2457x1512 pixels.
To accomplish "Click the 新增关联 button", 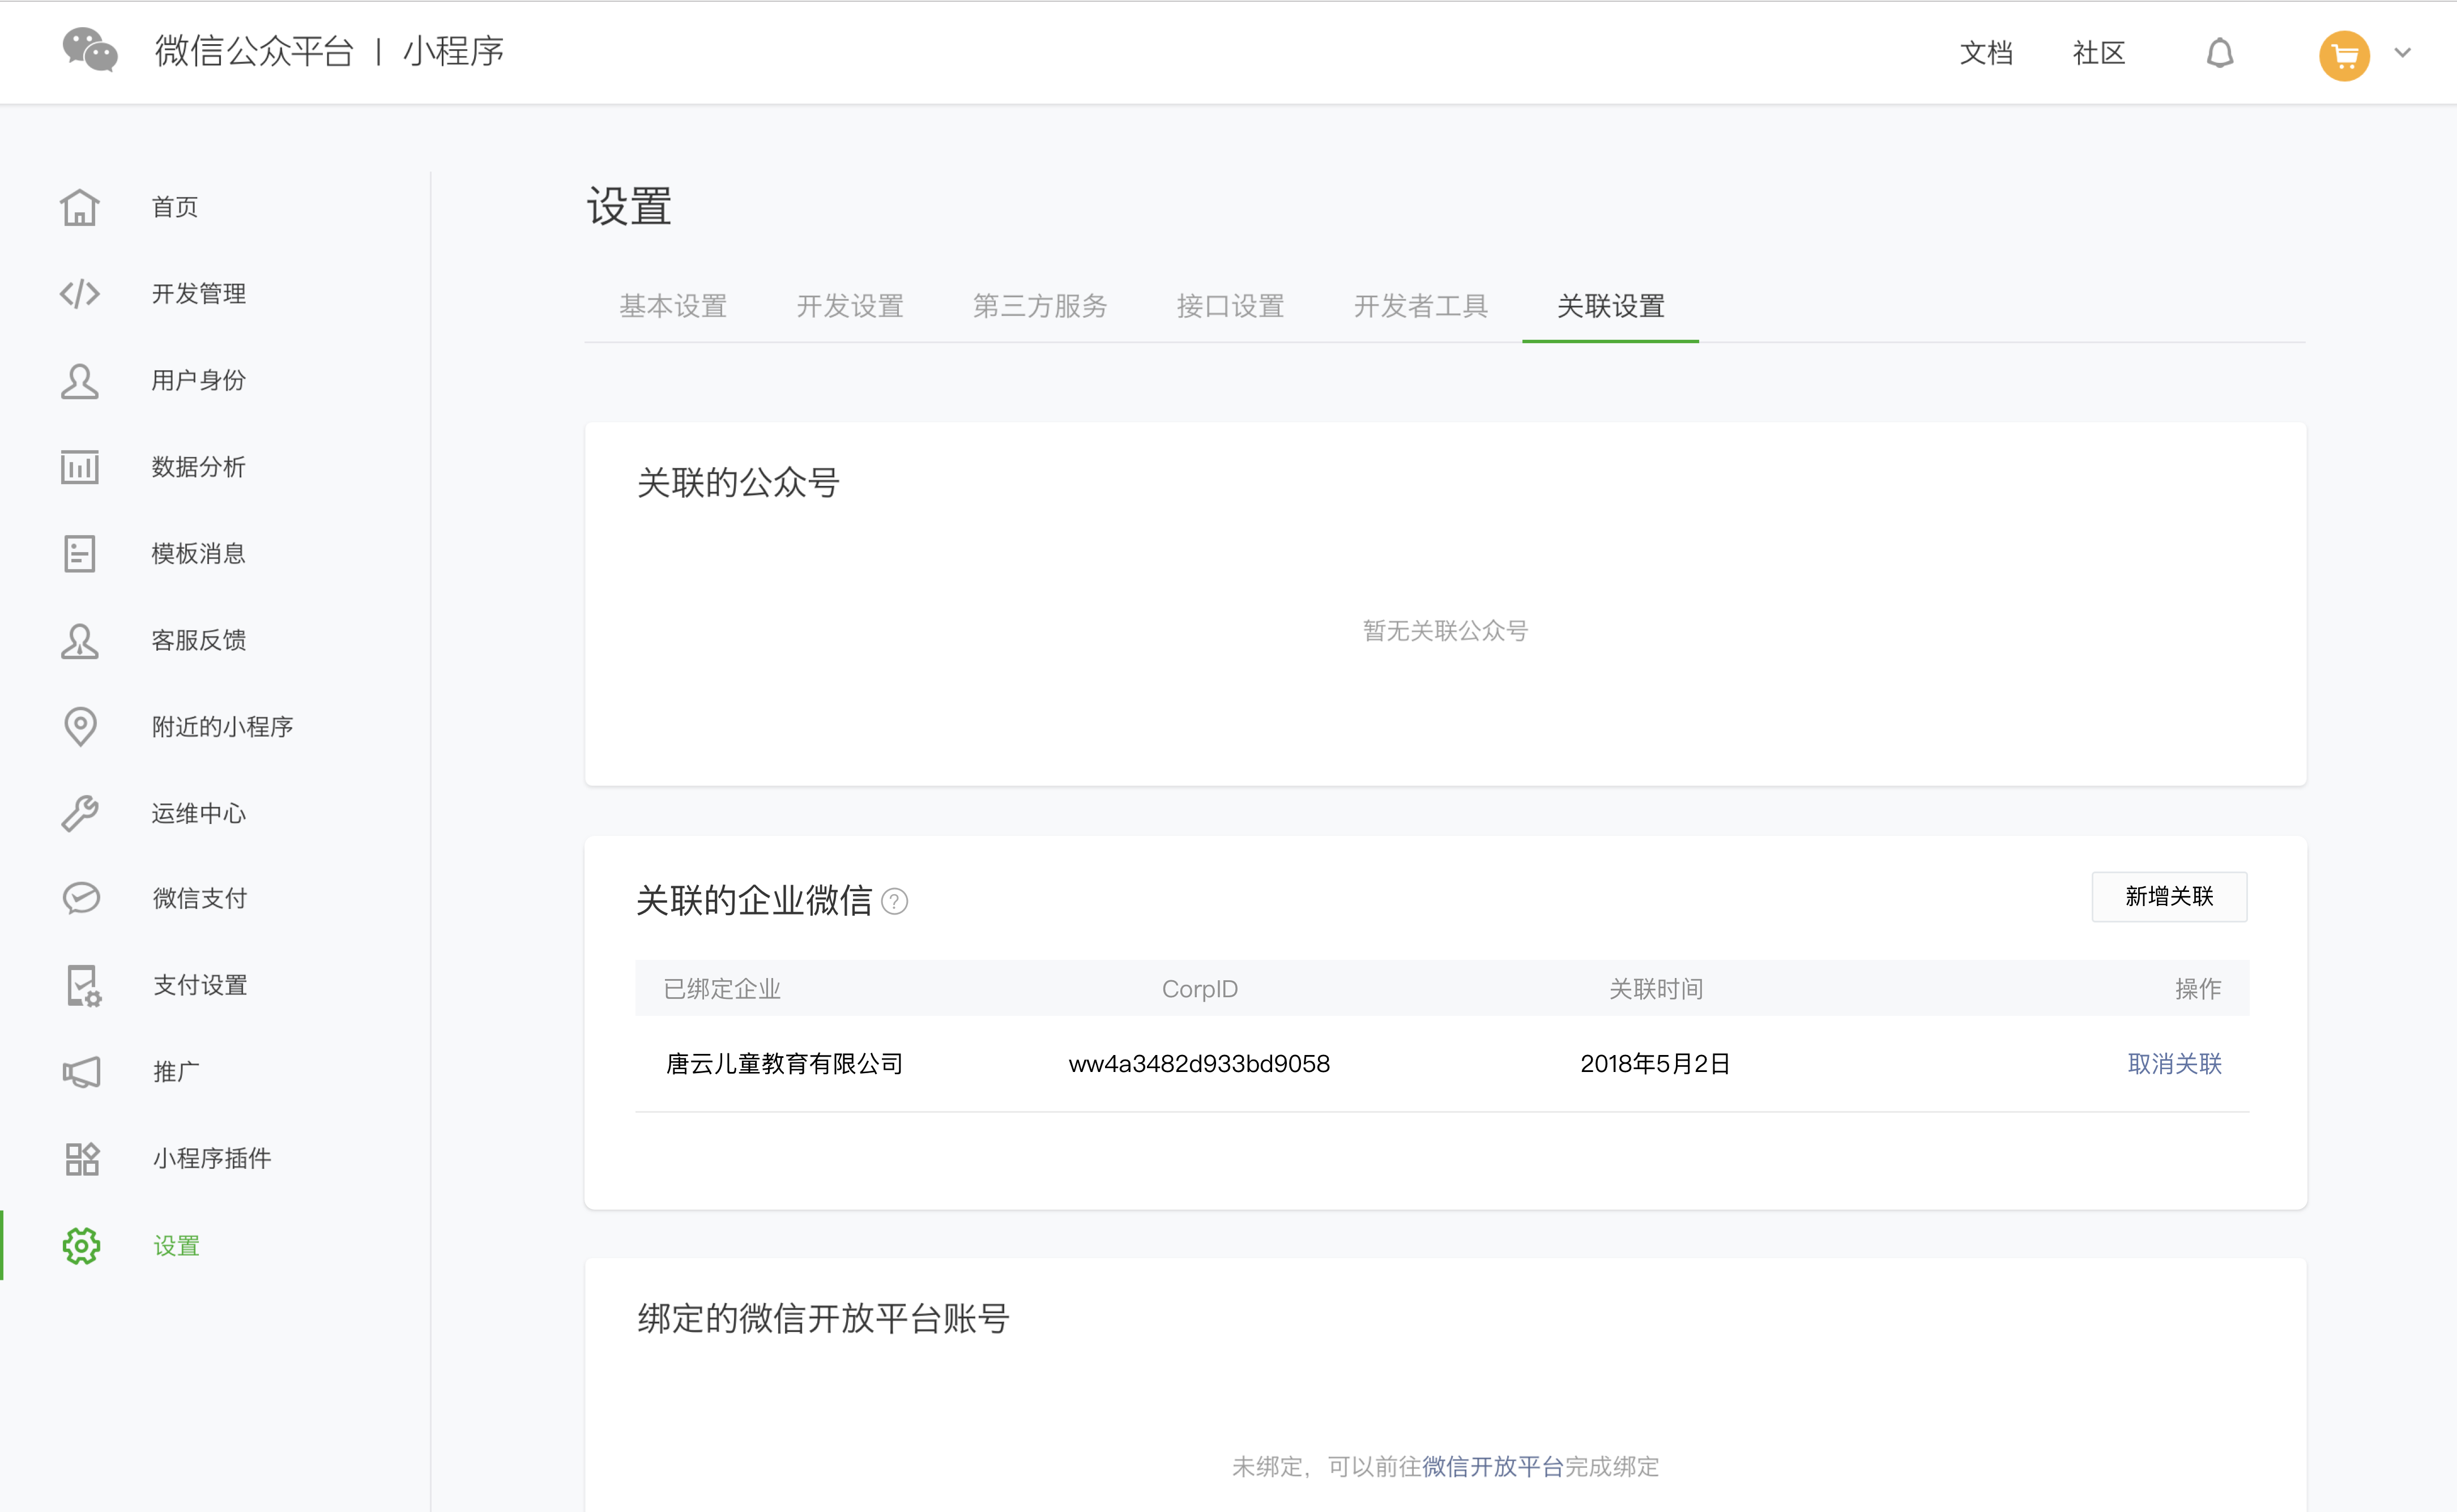I will 2168,897.
